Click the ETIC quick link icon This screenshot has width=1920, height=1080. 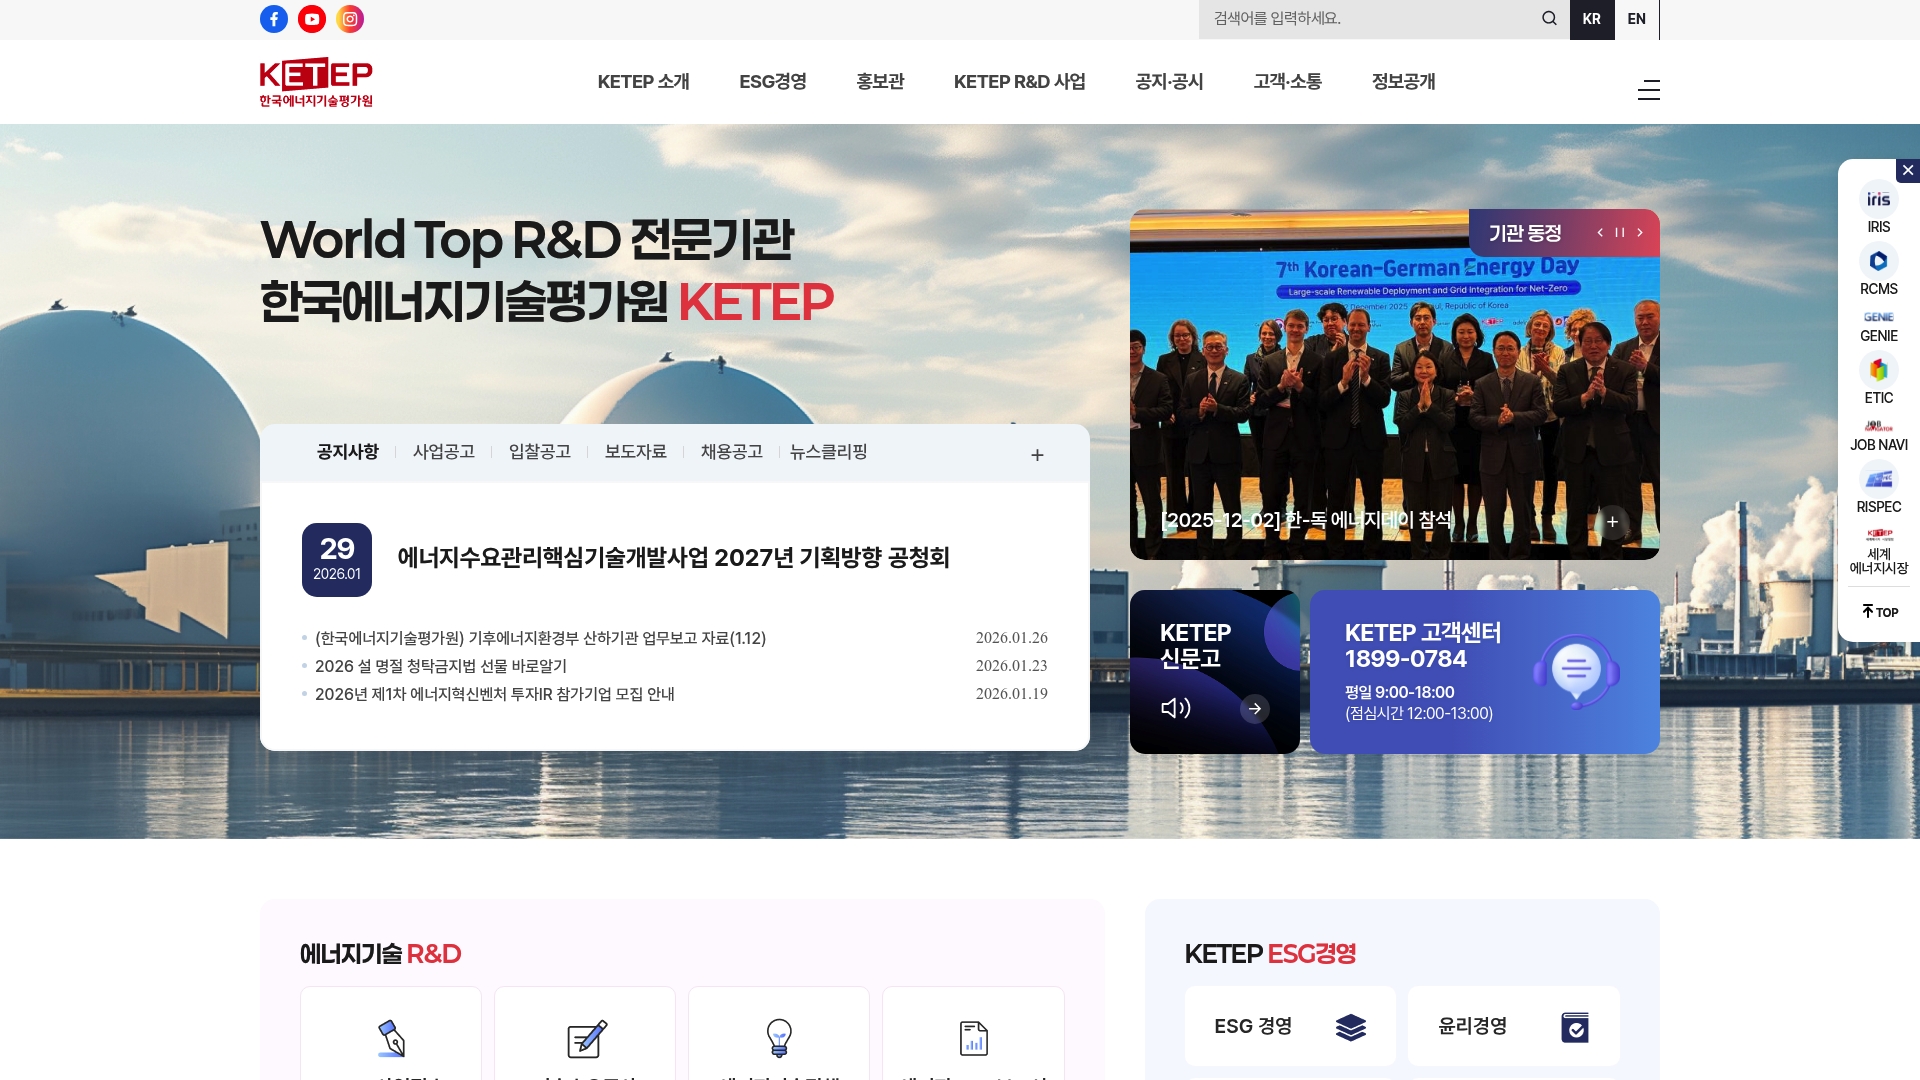[x=1879, y=369]
